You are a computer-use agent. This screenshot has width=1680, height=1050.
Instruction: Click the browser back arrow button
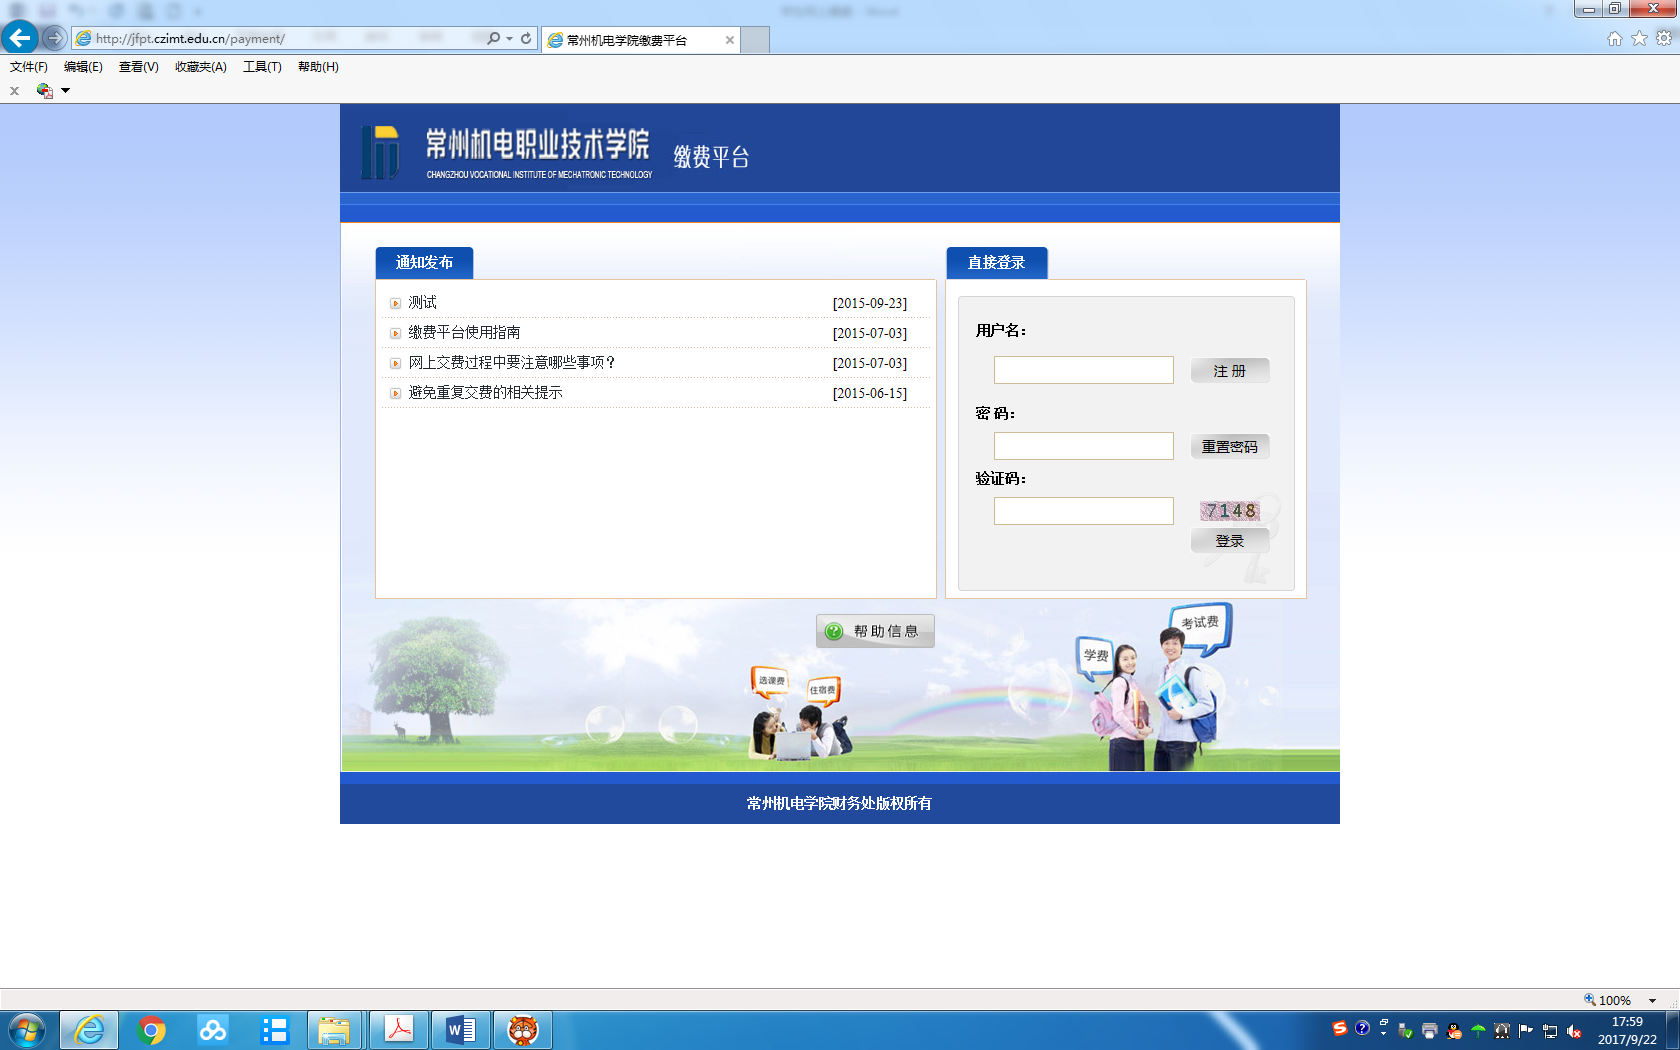(x=20, y=38)
